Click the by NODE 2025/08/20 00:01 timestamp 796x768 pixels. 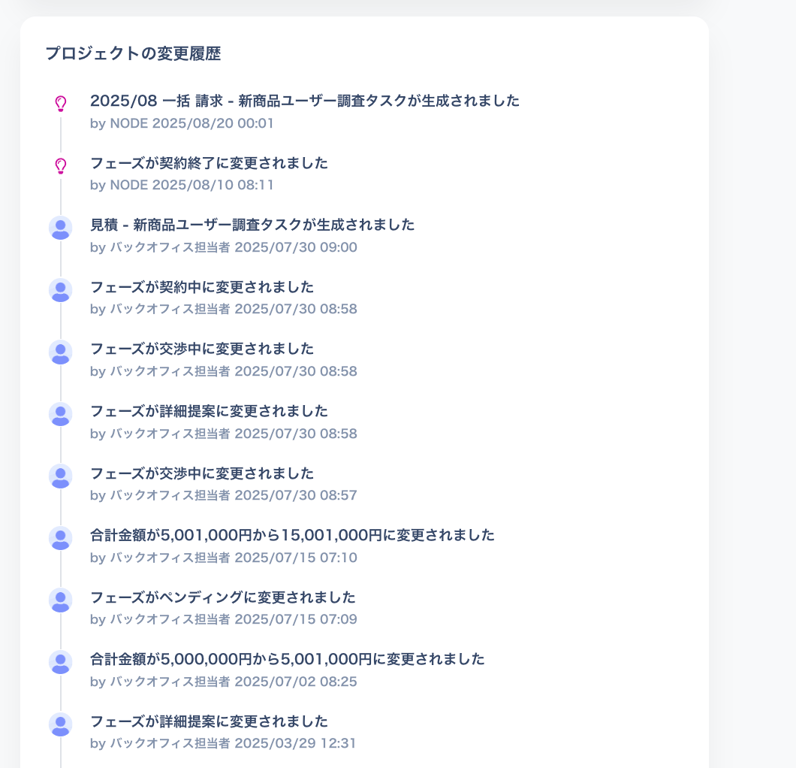[181, 123]
